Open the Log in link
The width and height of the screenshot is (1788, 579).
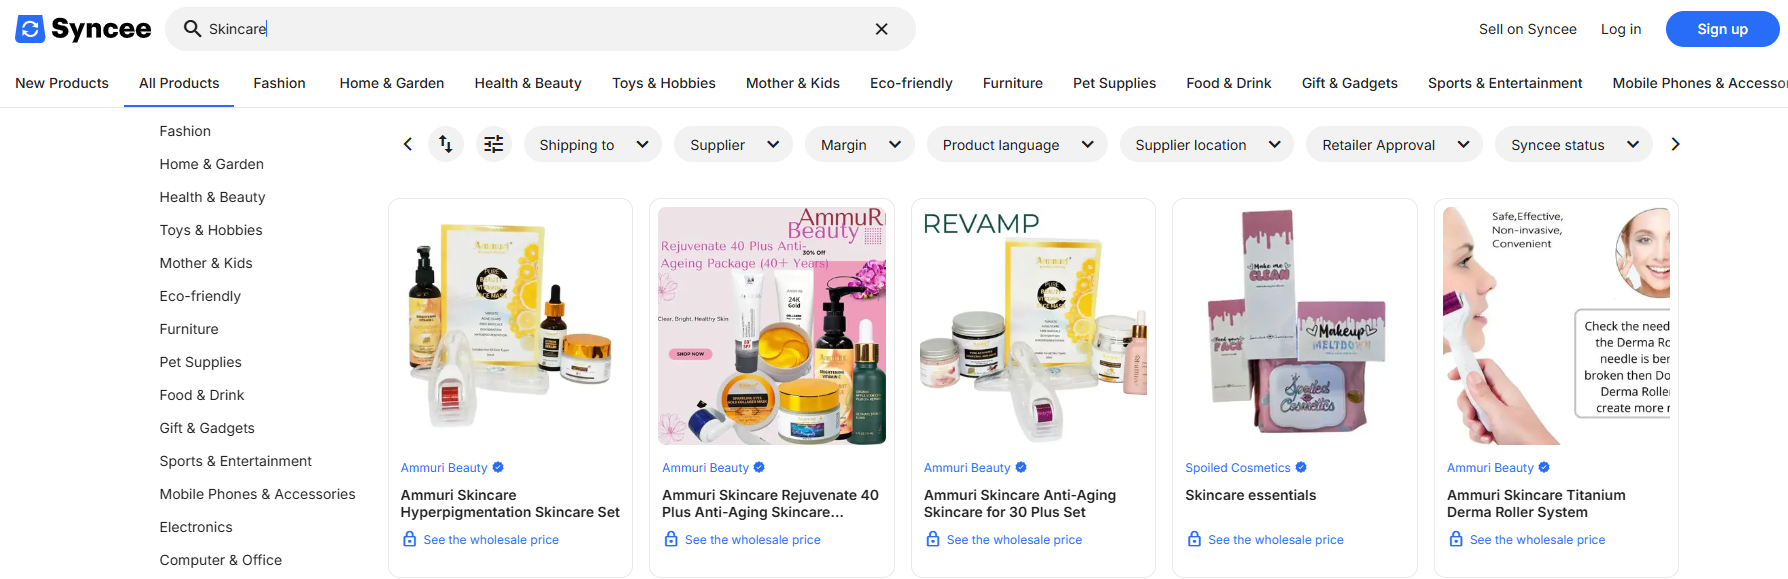tap(1620, 29)
